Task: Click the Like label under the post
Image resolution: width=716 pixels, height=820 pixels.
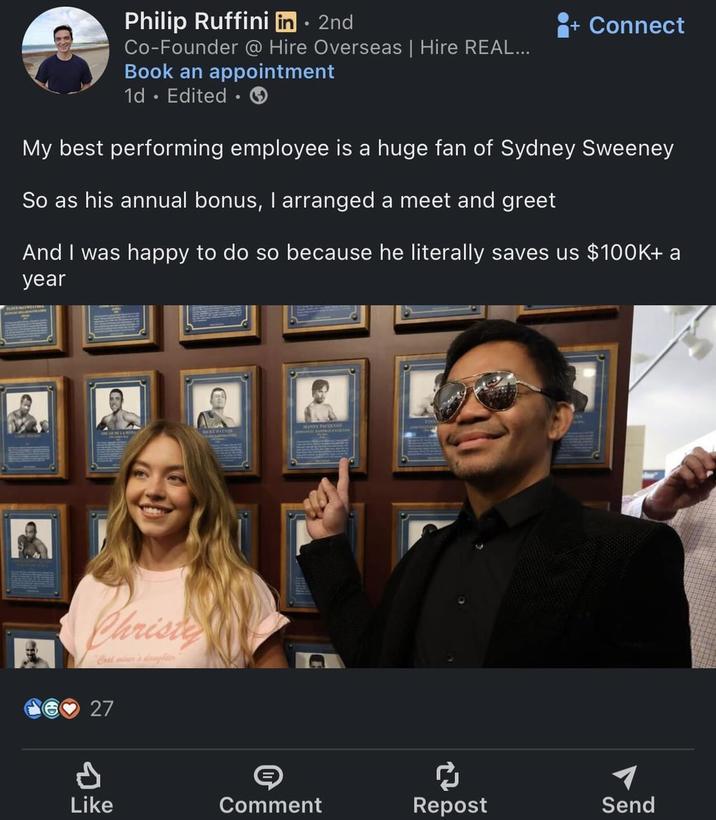Action: (x=91, y=804)
